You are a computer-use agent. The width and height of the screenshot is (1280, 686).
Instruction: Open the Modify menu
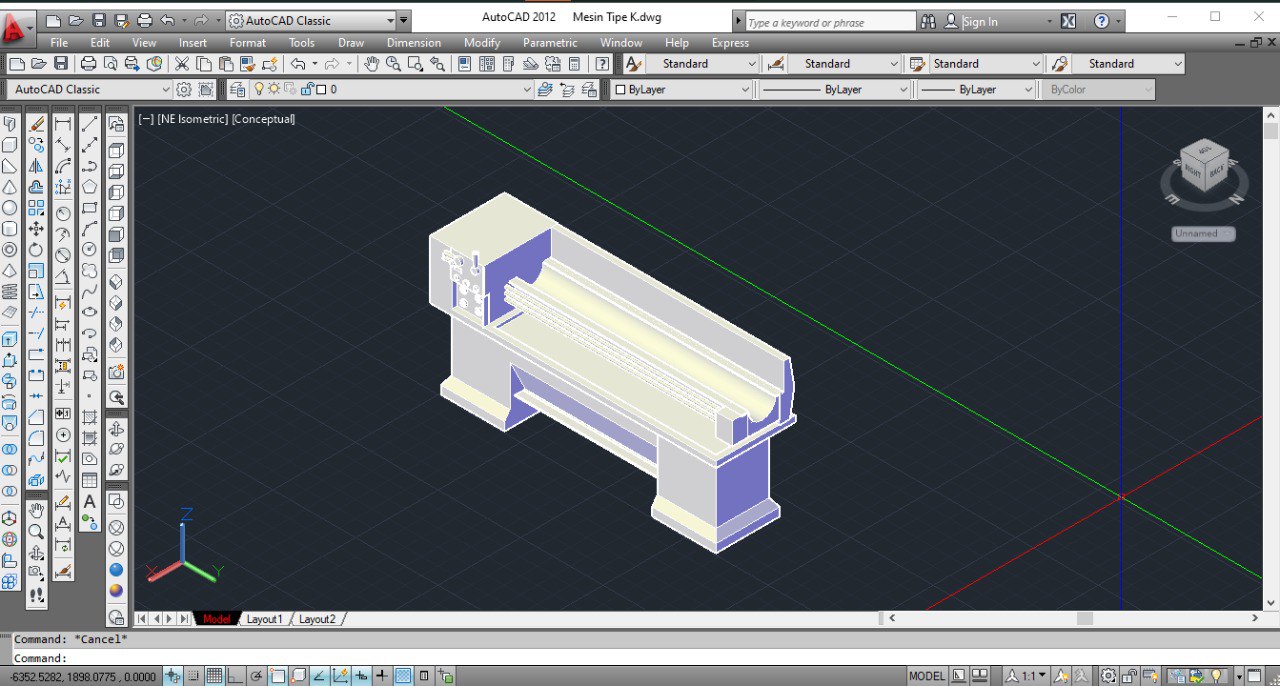click(x=481, y=43)
